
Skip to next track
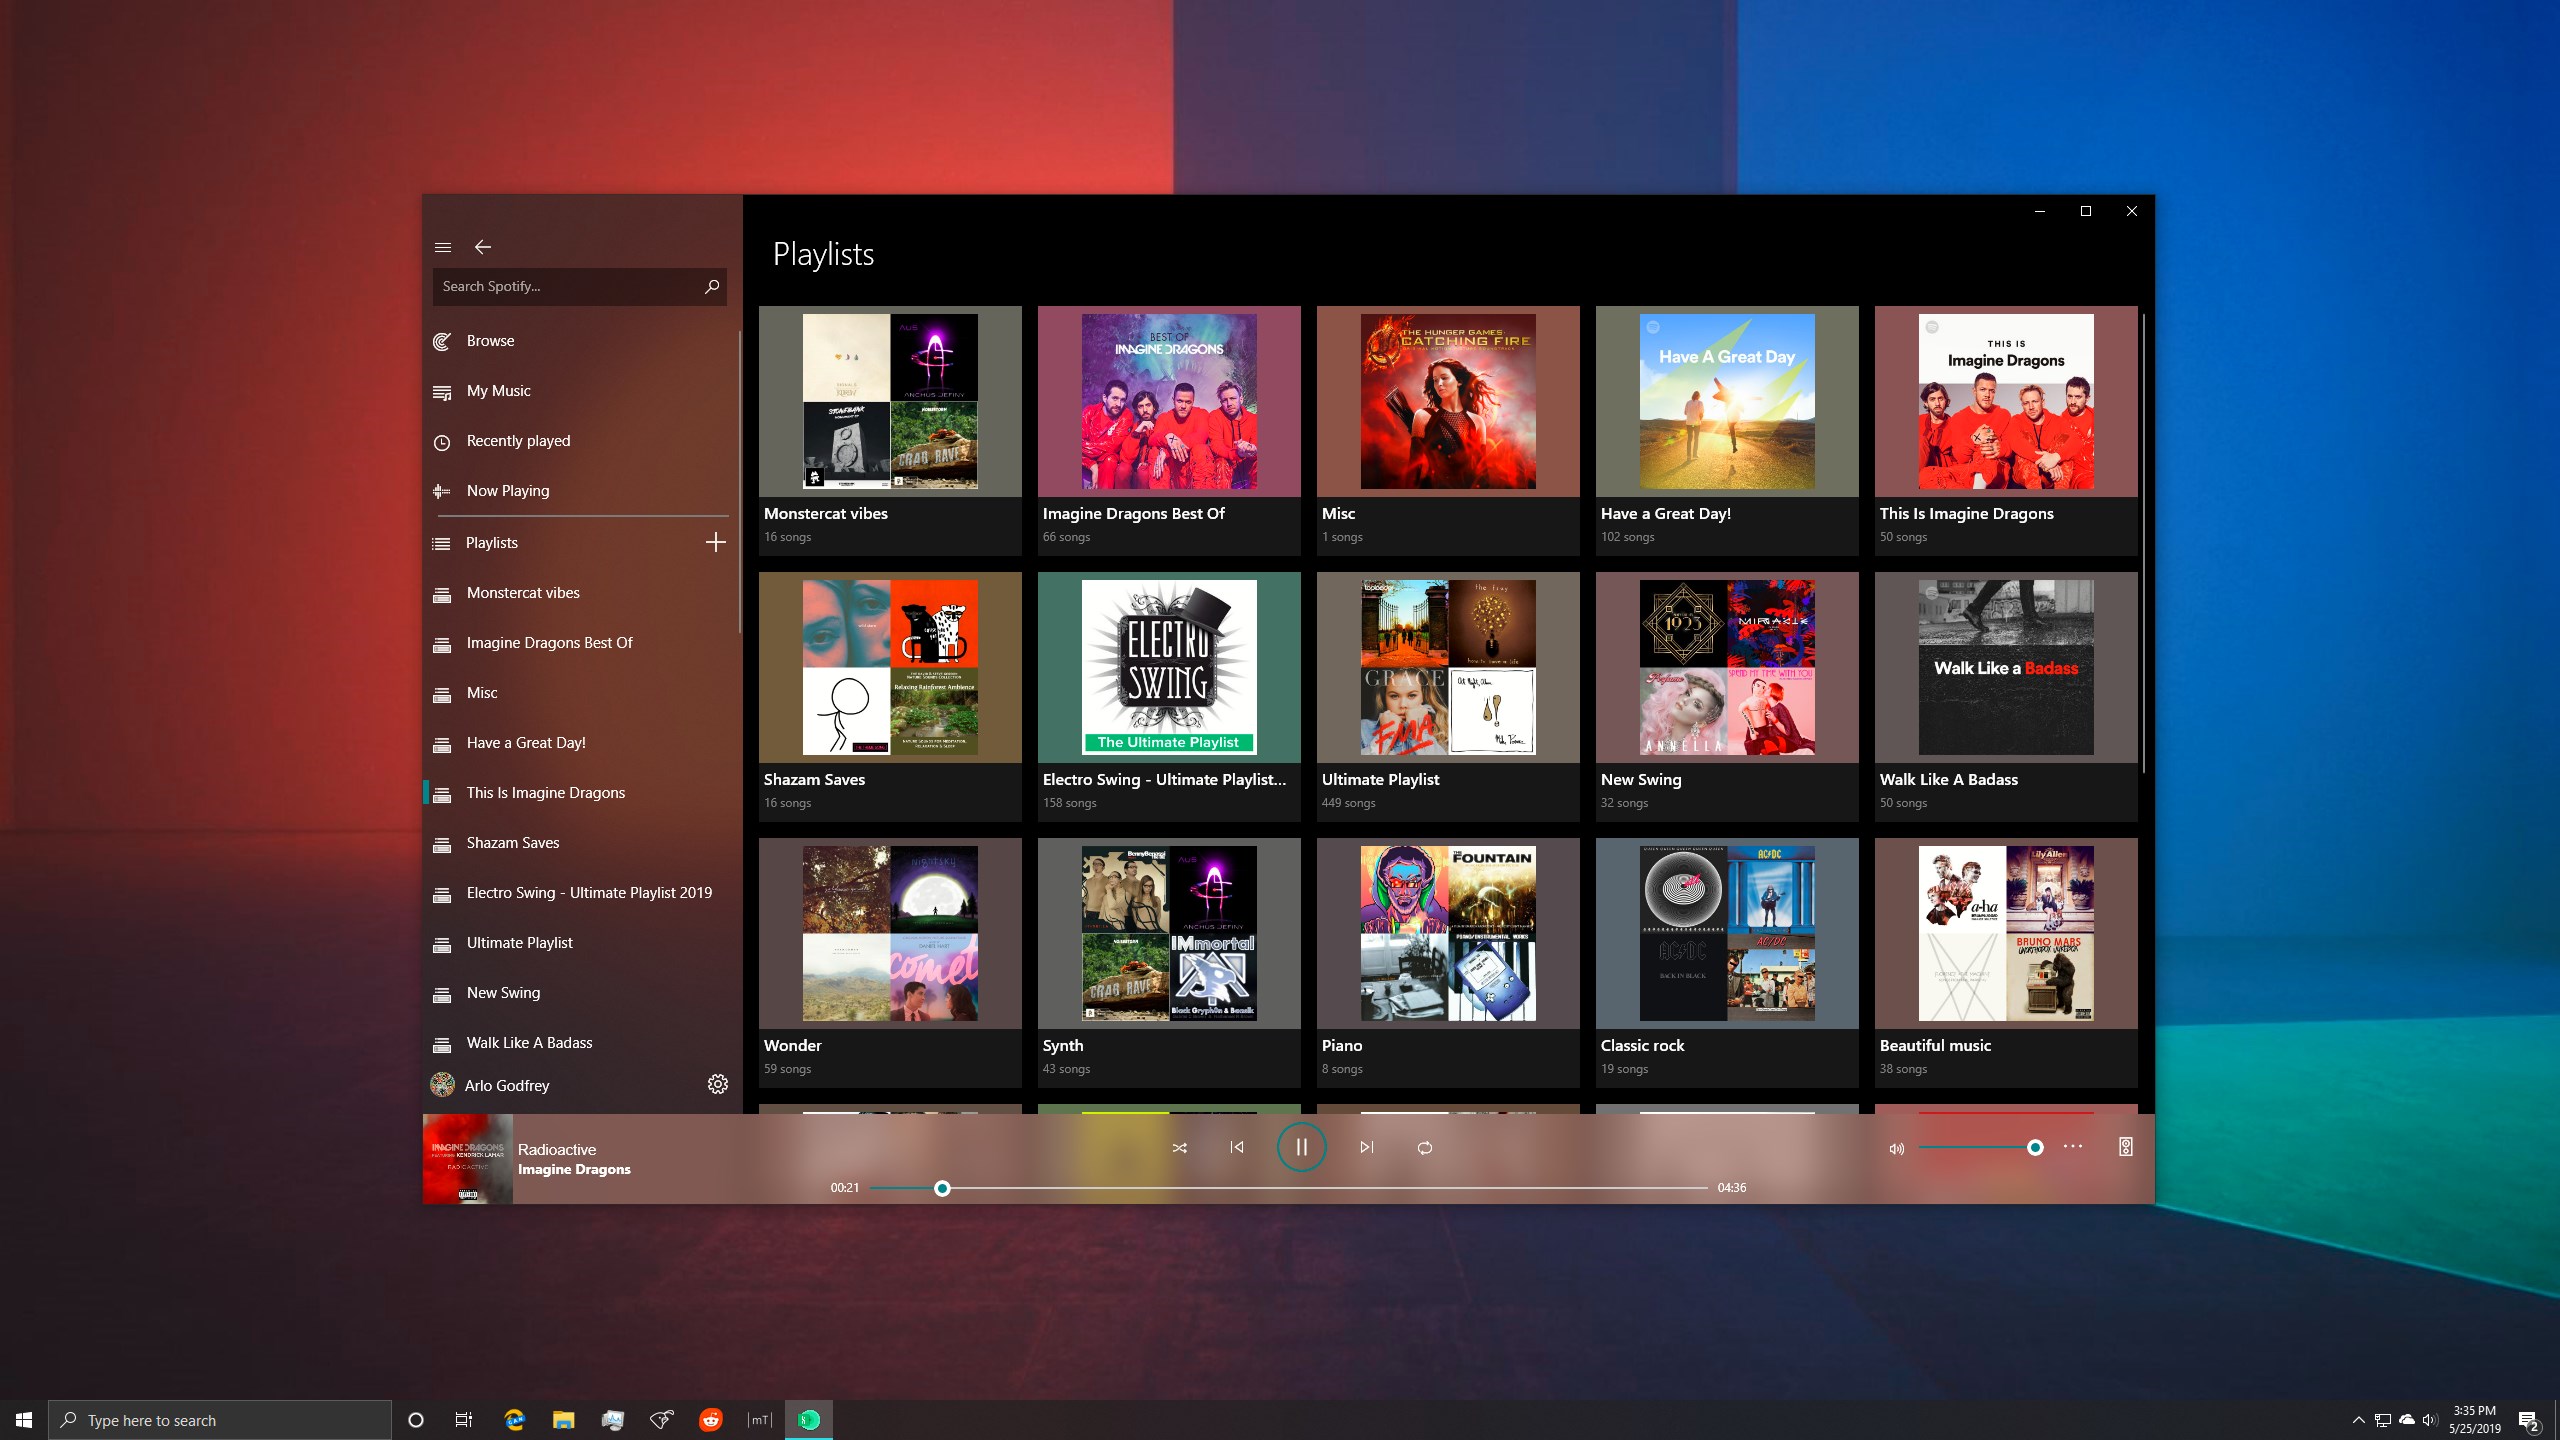[1366, 1148]
